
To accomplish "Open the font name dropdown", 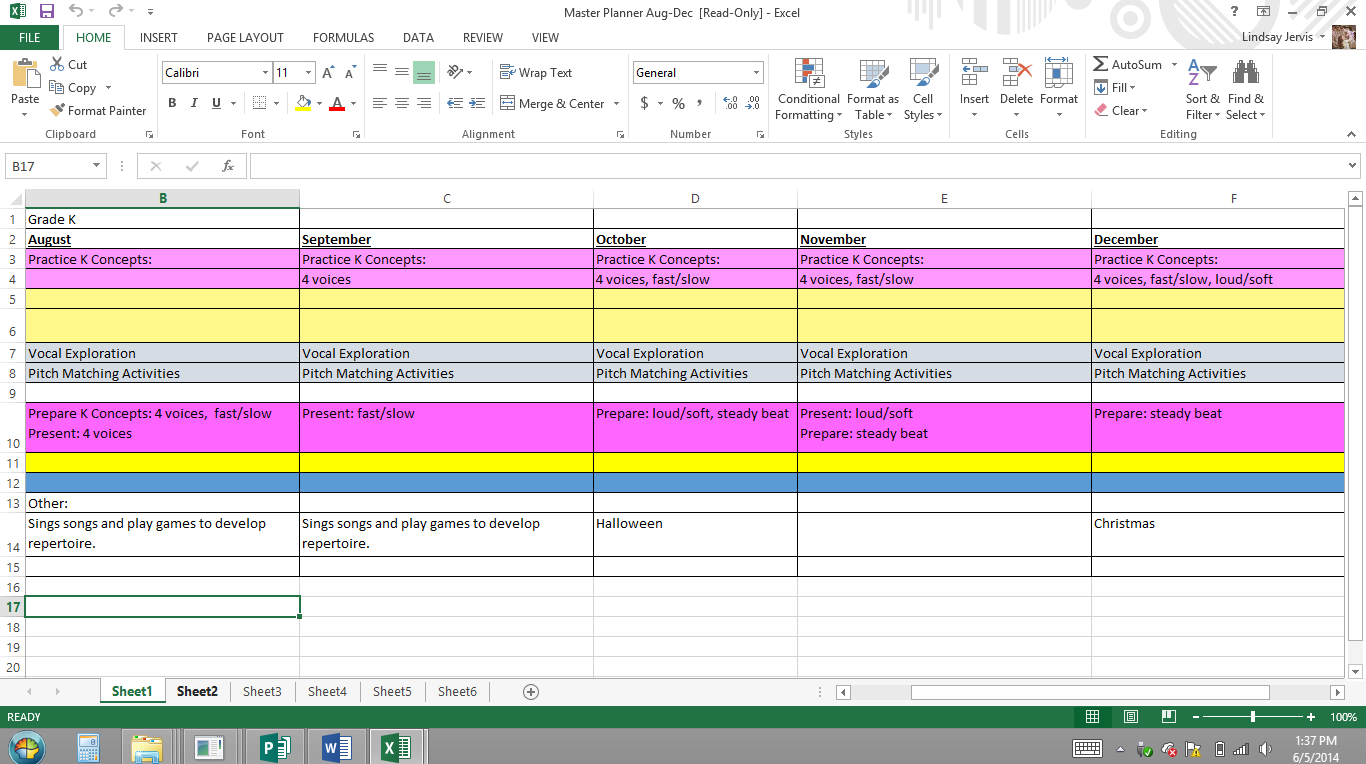I will click(x=264, y=72).
